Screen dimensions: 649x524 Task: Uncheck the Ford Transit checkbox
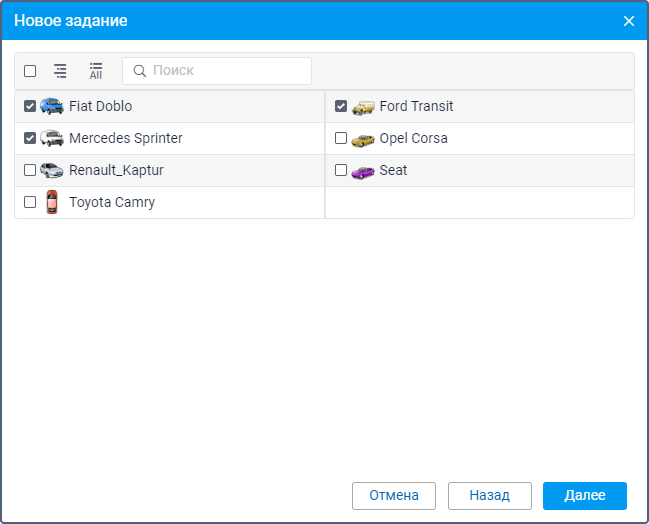341,106
